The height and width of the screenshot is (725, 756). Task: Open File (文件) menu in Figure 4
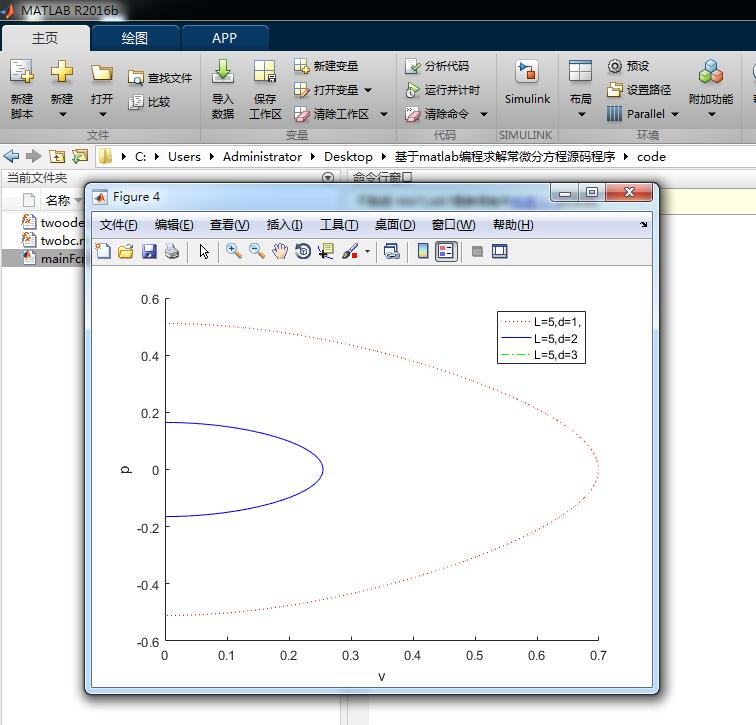click(118, 225)
